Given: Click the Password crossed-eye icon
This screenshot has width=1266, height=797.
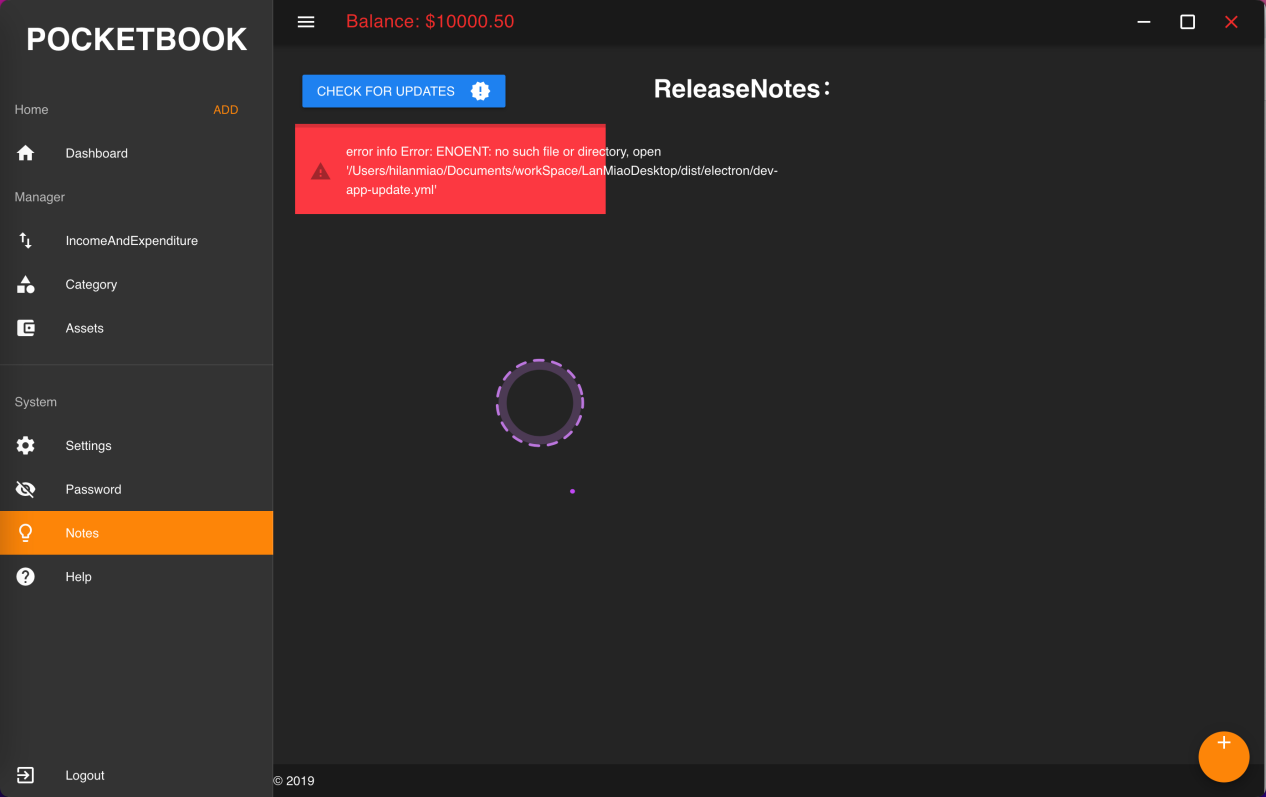Looking at the screenshot, I should click(x=26, y=489).
